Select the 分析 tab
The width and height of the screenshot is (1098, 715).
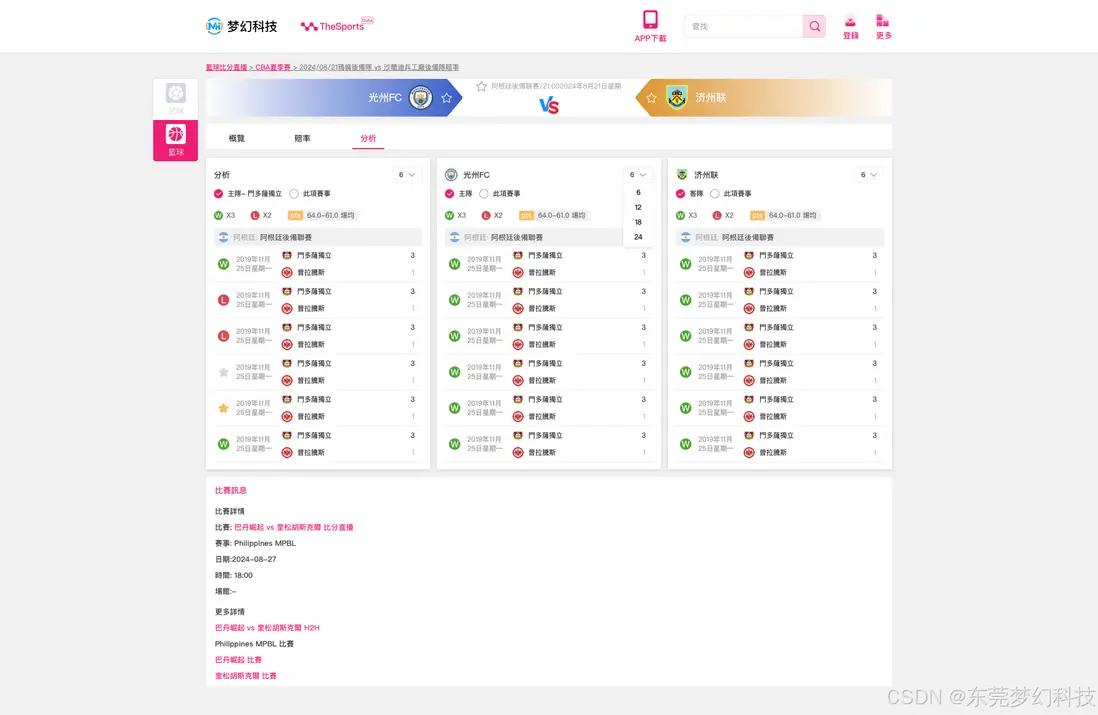(x=368, y=138)
